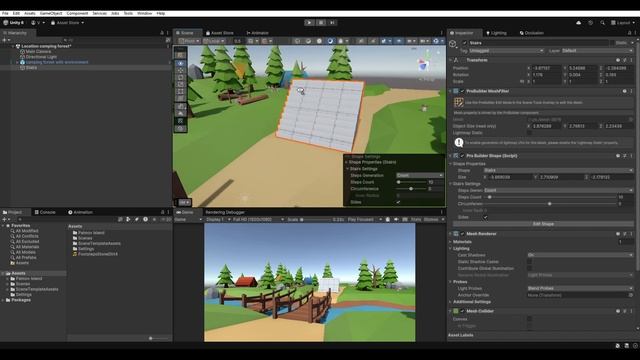640x360 pixels.
Task: Open the Cast Shadows dropdown
Action: coord(580,255)
